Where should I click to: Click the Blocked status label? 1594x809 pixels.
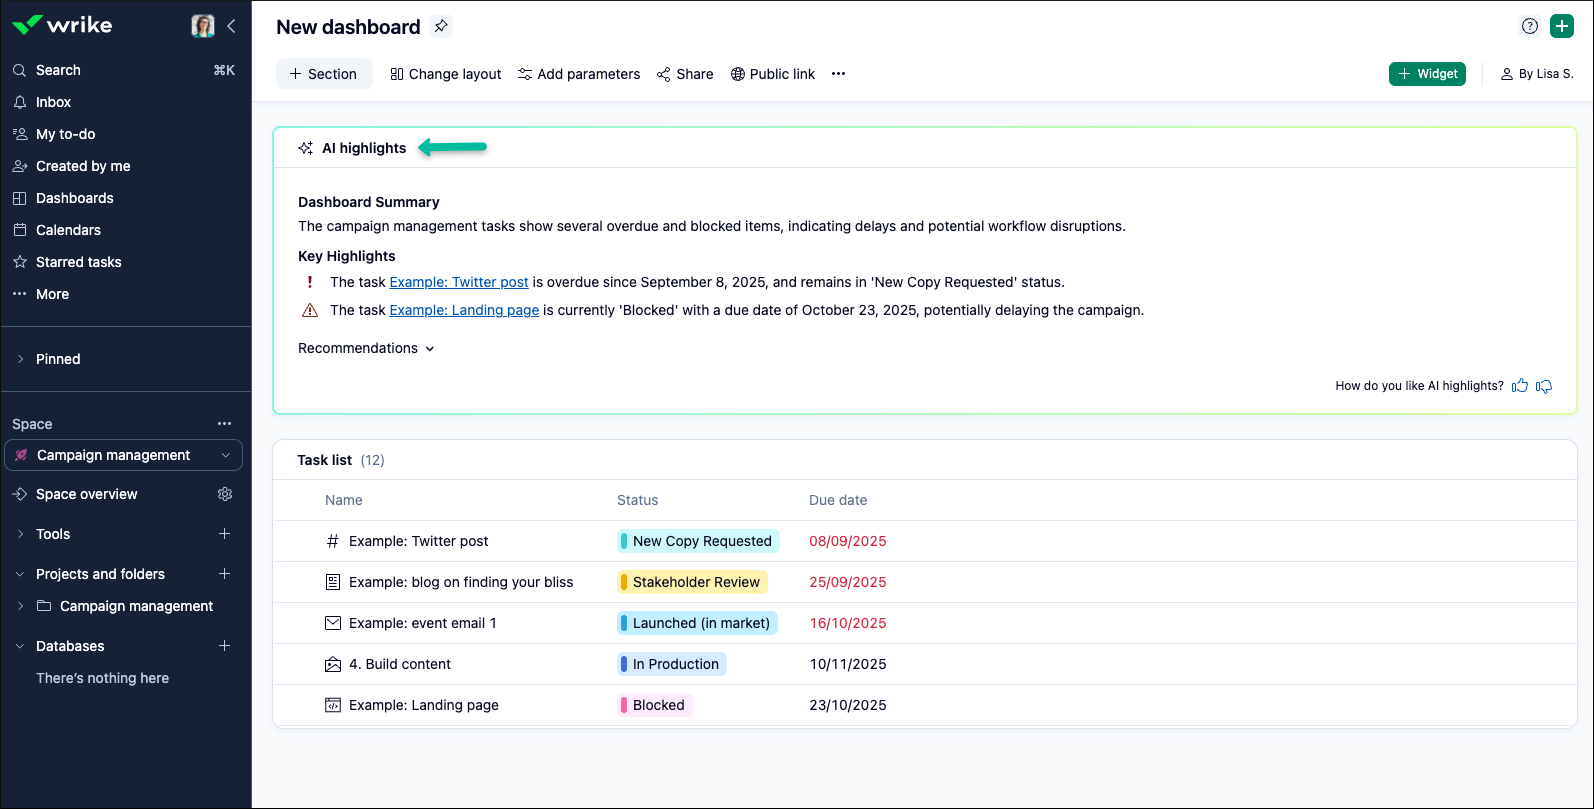(x=656, y=705)
